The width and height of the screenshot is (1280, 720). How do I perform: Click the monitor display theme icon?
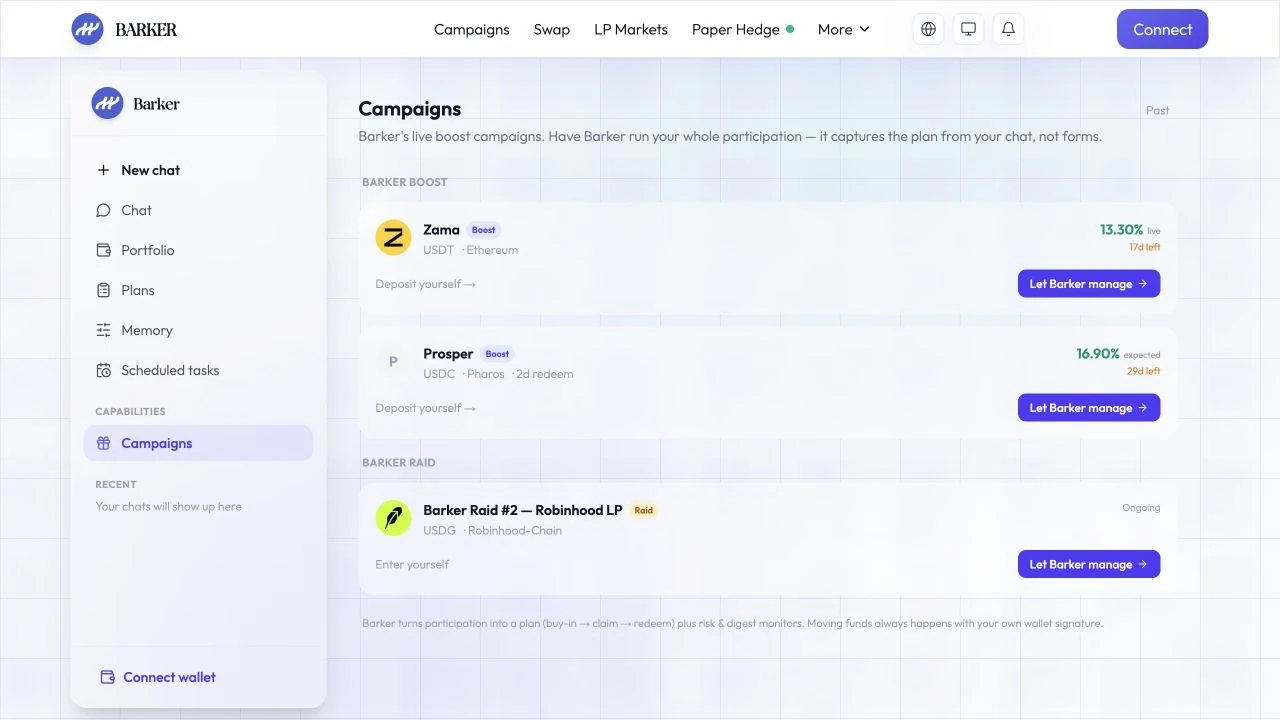pos(968,29)
